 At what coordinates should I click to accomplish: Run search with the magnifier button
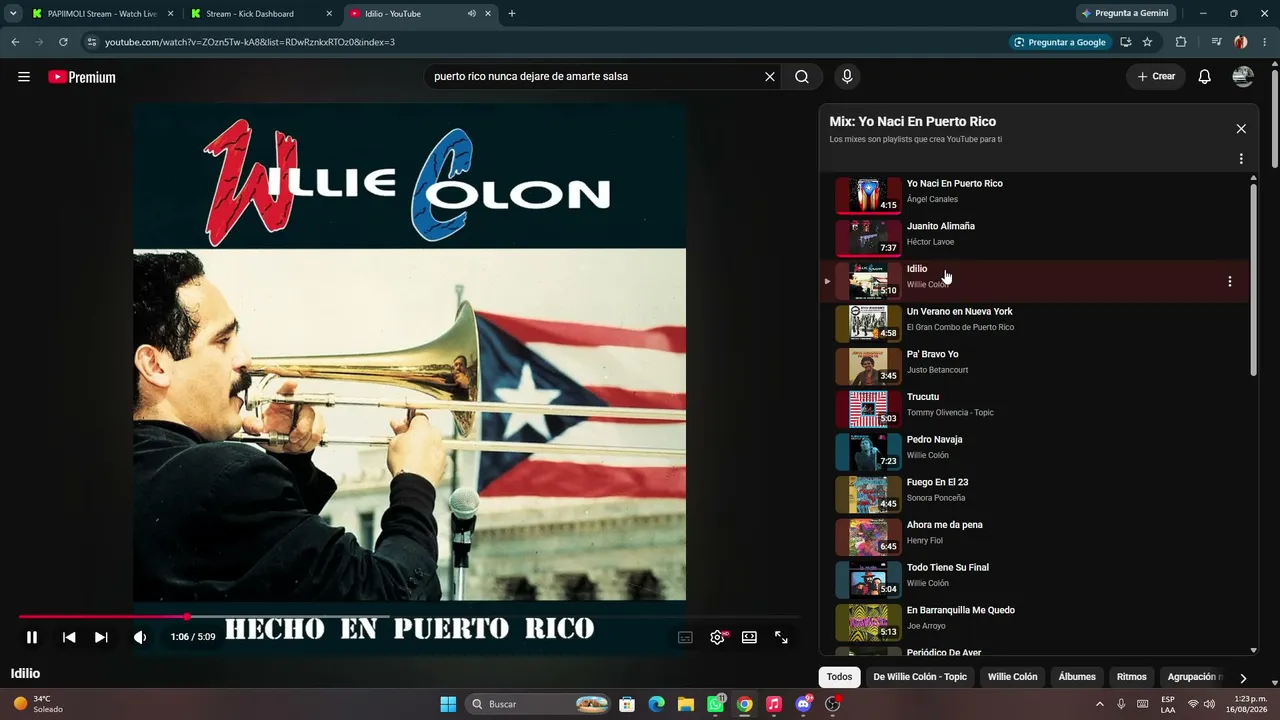[x=802, y=77]
